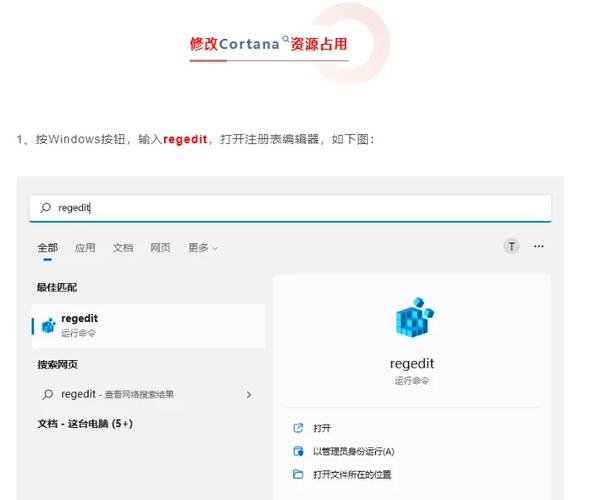
Task: Open the three-dots more options menu
Action: (539, 246)
